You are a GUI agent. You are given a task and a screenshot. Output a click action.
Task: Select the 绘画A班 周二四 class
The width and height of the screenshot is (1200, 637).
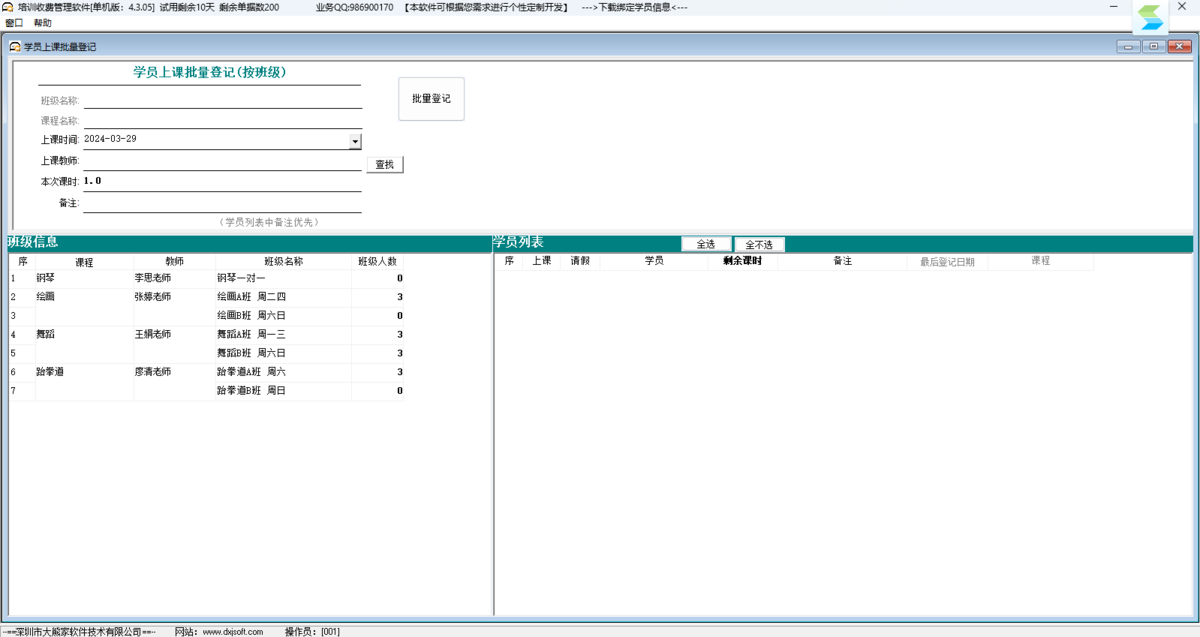coord(283,297)
